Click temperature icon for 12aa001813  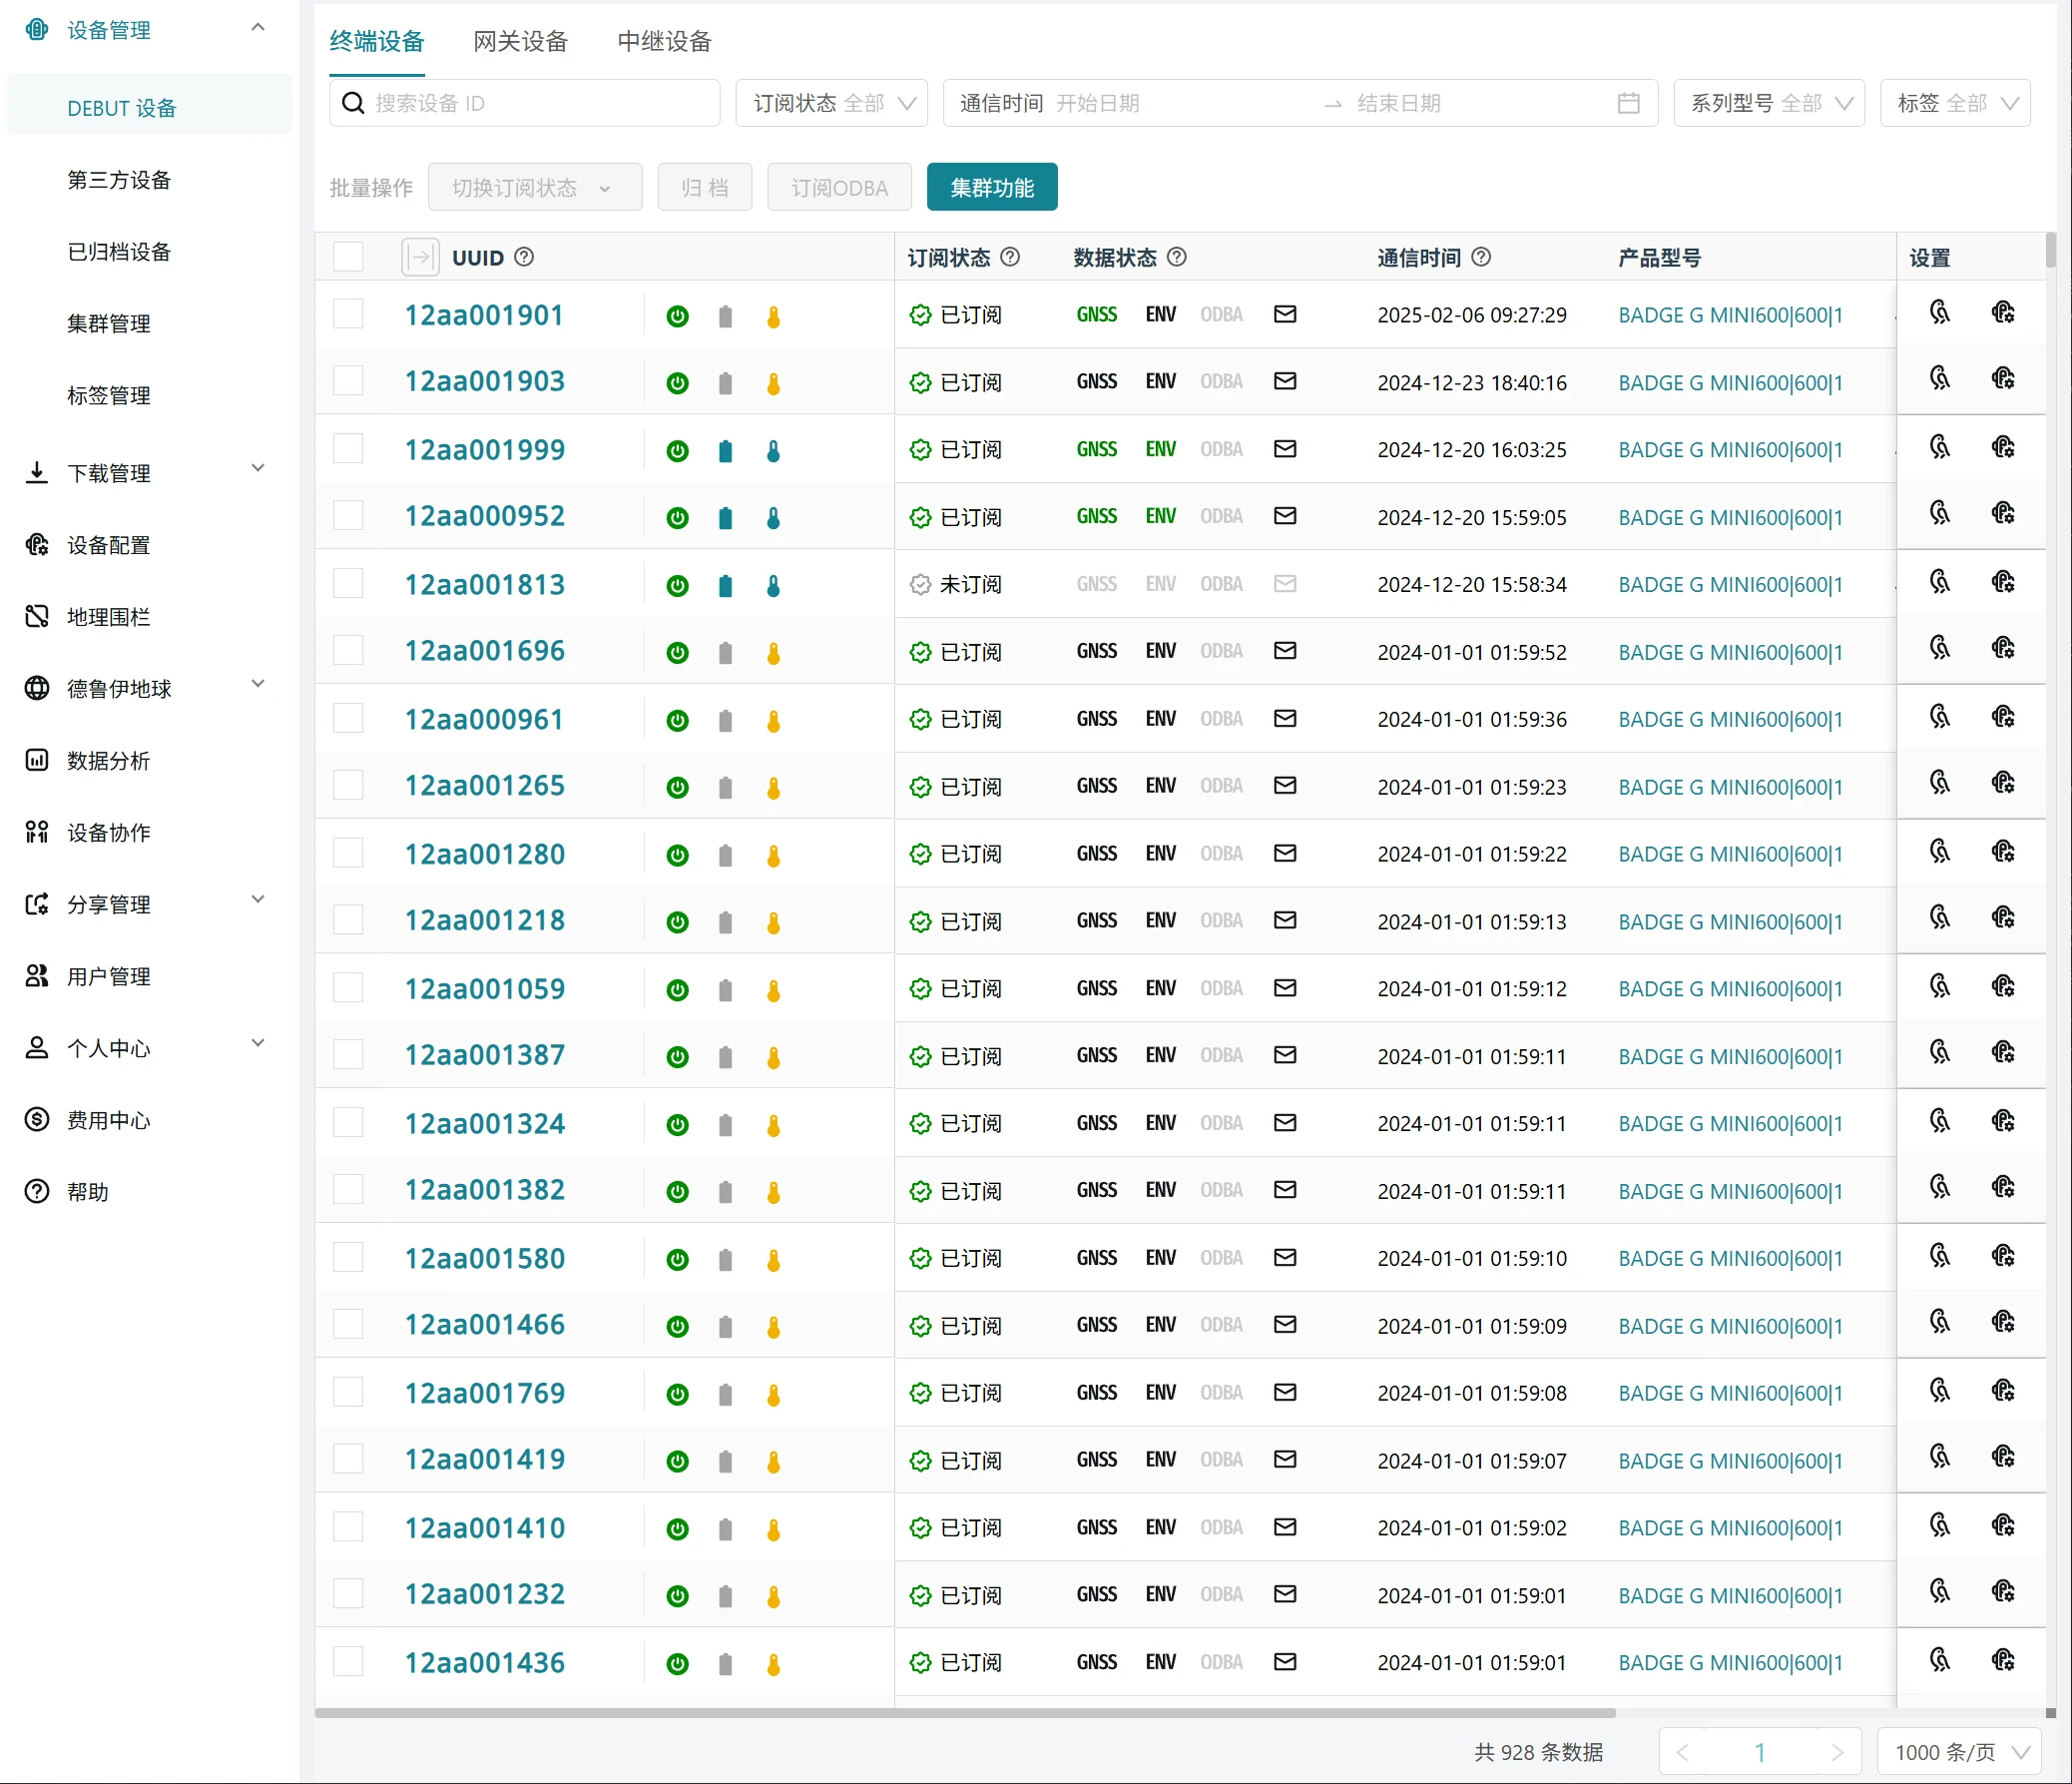click(x=773, y=586)
